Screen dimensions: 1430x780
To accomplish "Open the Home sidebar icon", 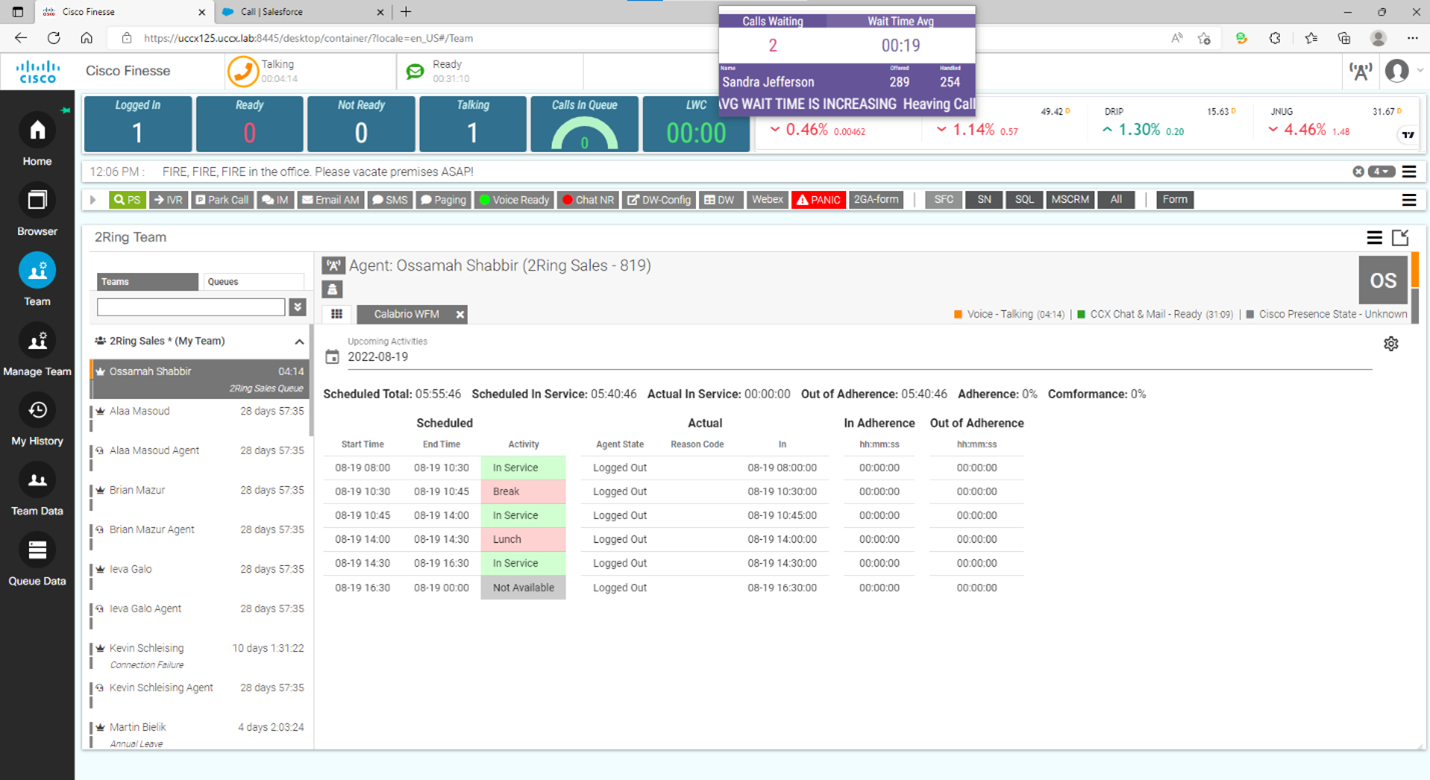I will (37, 131).
